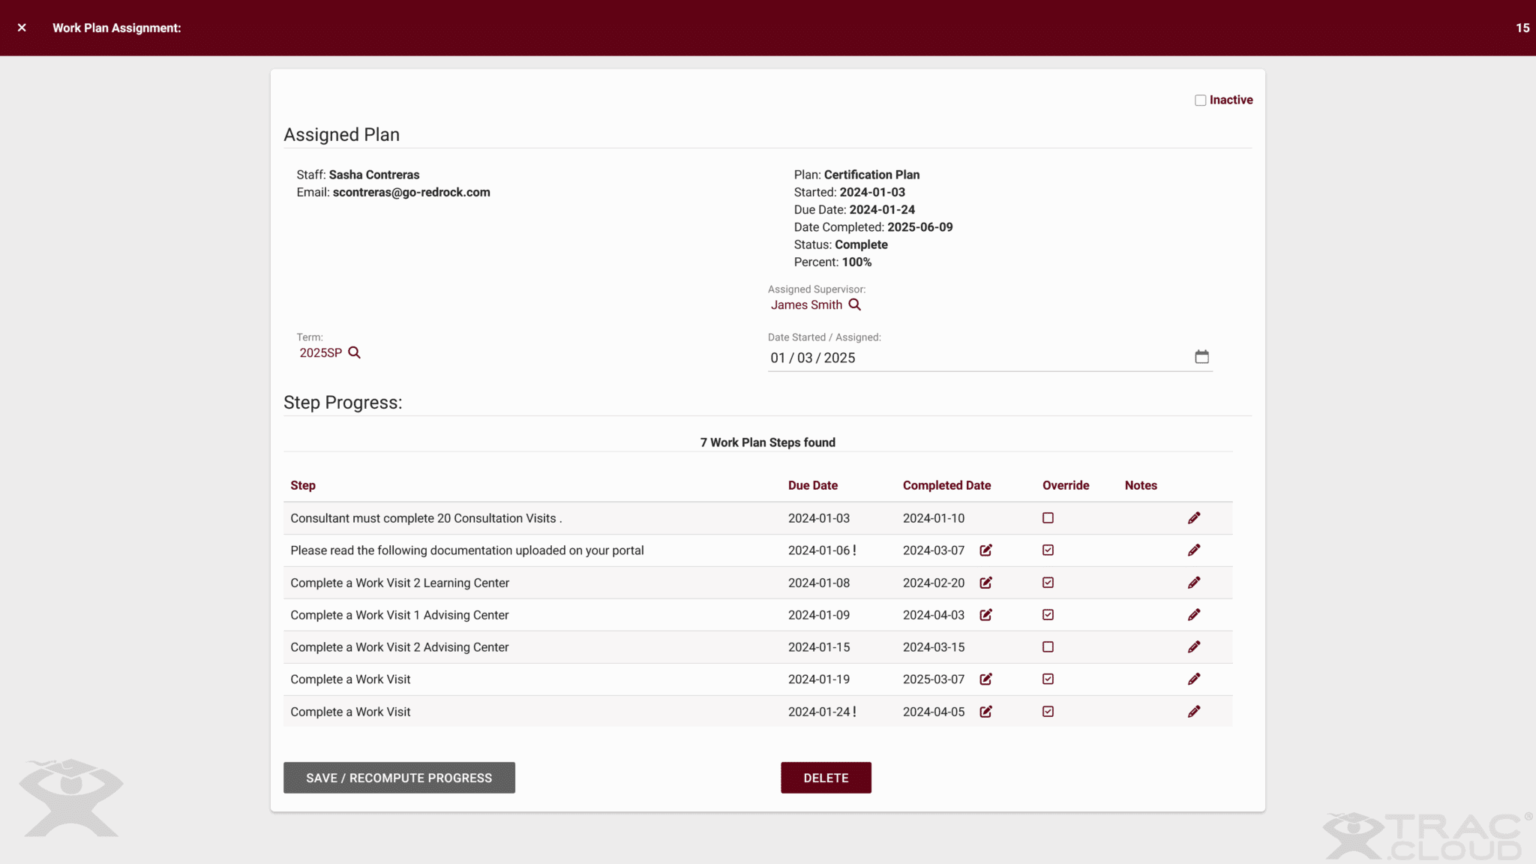Open the calendar picker for Date Started
This screenshot has width=1536, height=864.
tap(1201, 356)
